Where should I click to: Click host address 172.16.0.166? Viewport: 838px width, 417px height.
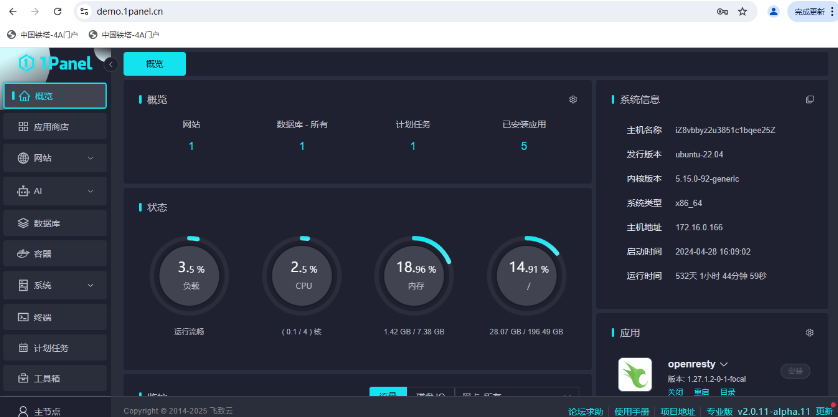coord(699,227)
